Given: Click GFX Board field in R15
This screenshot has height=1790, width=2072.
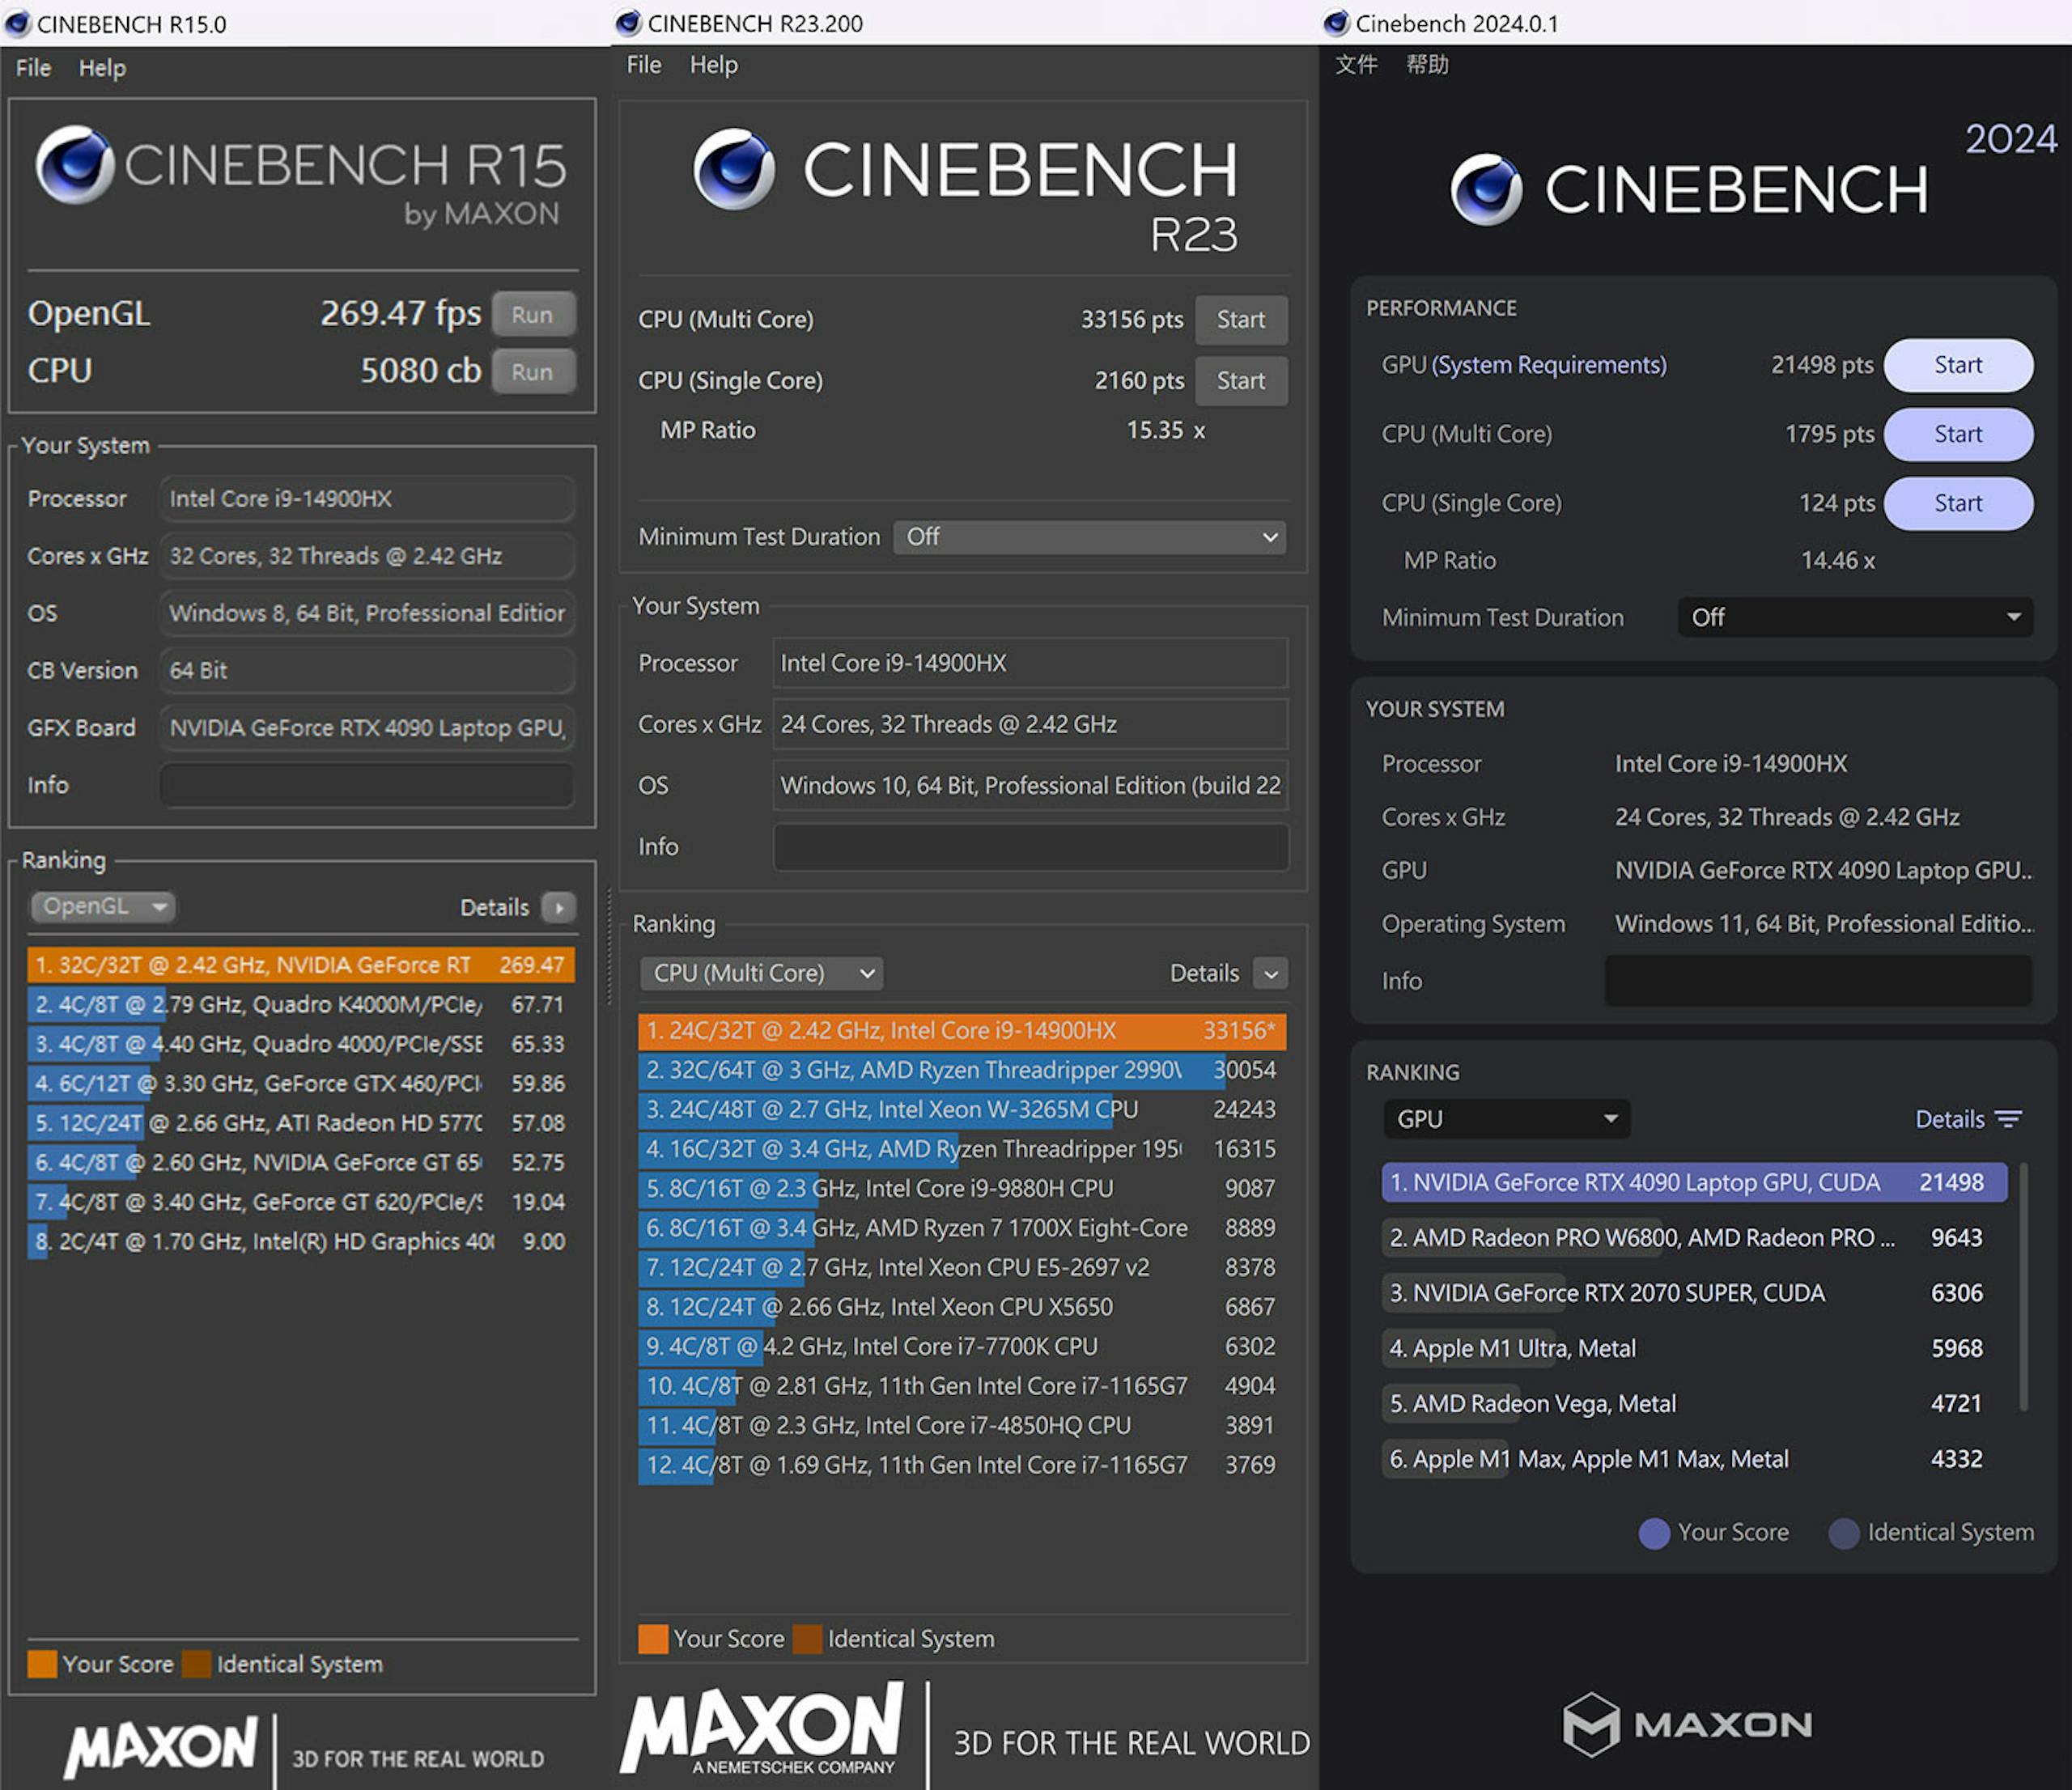Looking at the screenshot, I should click(x=367, y=728).
